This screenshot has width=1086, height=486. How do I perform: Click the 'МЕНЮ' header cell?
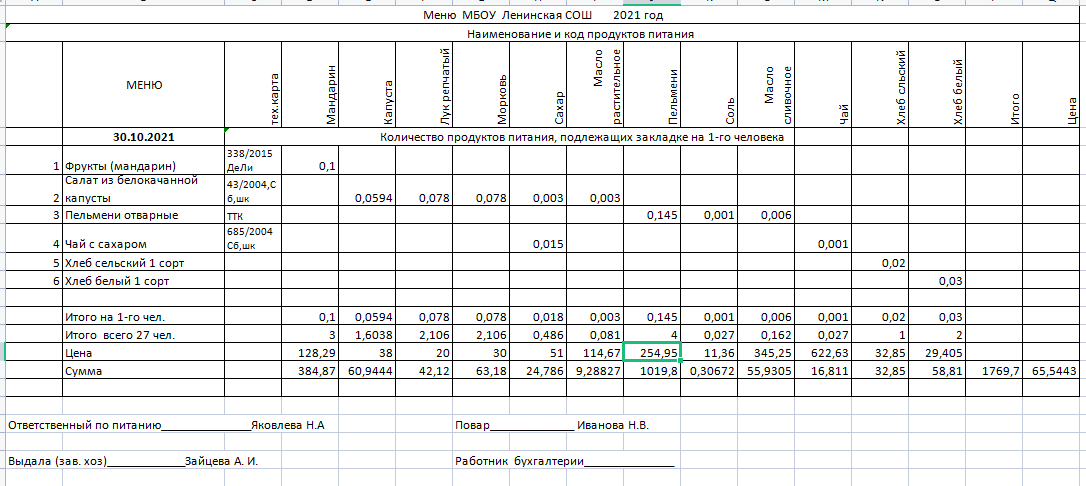click(143, 85)
